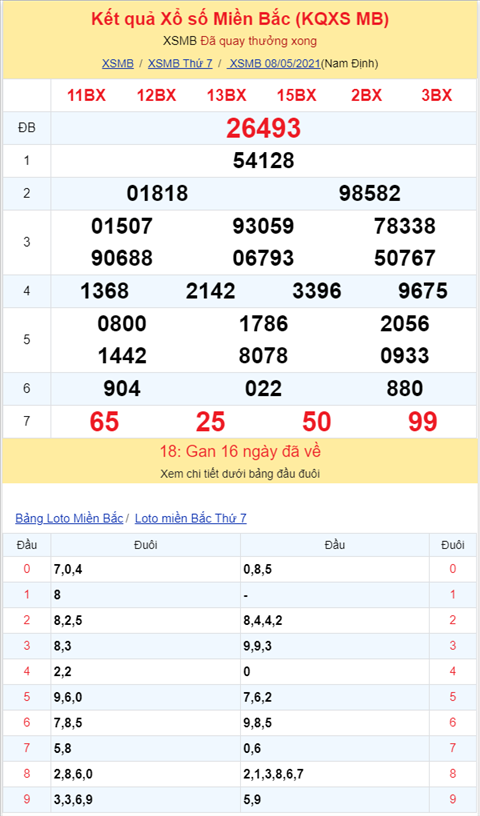This screenshot has width=480, height=816.
Task: Open the XSMB 08/05/2021 link
Action: click(274, 63)
